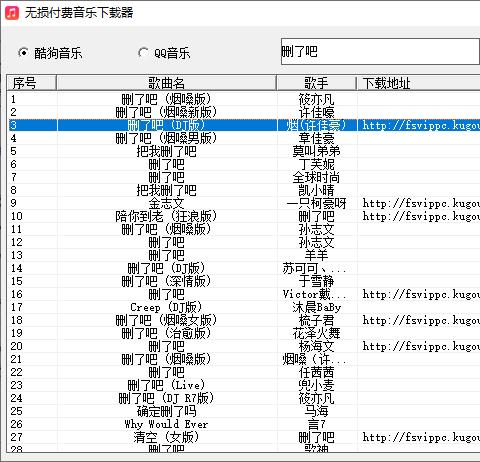Click the download URL in row 9

(x=421, y=203)
